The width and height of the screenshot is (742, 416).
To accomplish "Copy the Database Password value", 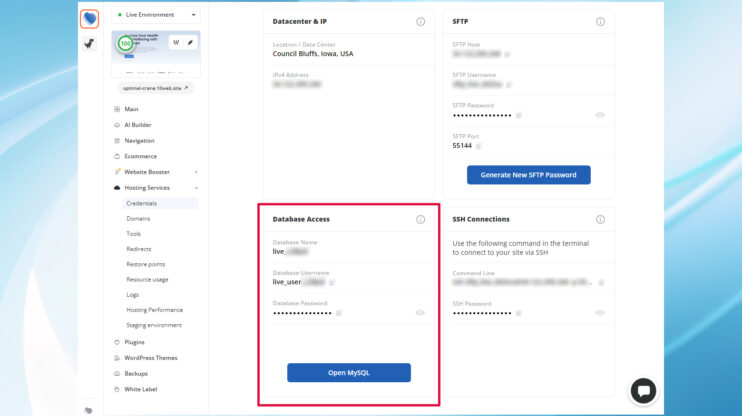I will (339, 313).
